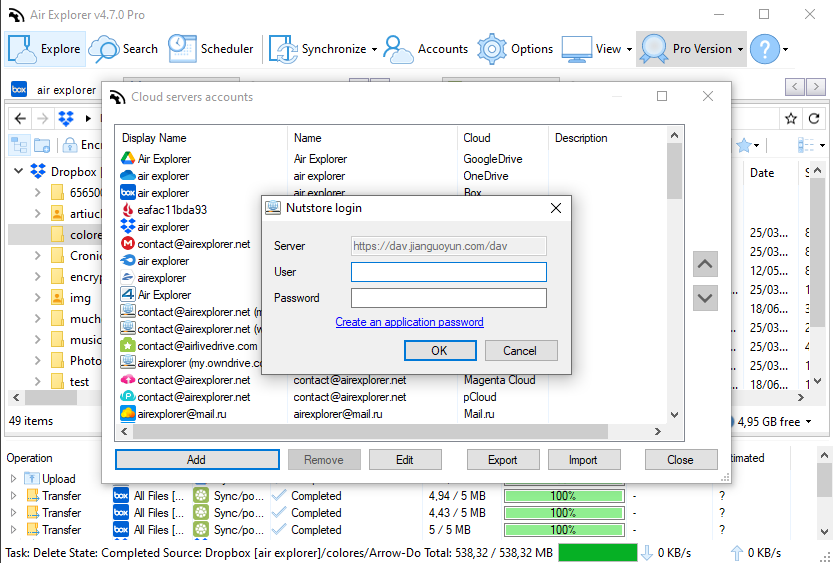The image size is (833, 563).
Task: Click the next tab arrow at top right
Action: tap(816, 86)
